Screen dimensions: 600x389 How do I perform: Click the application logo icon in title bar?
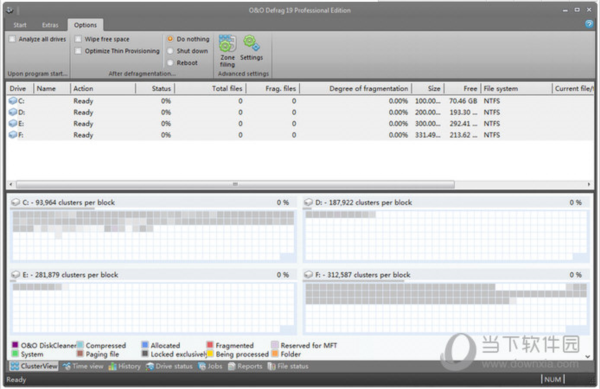(x=10, y=10)
